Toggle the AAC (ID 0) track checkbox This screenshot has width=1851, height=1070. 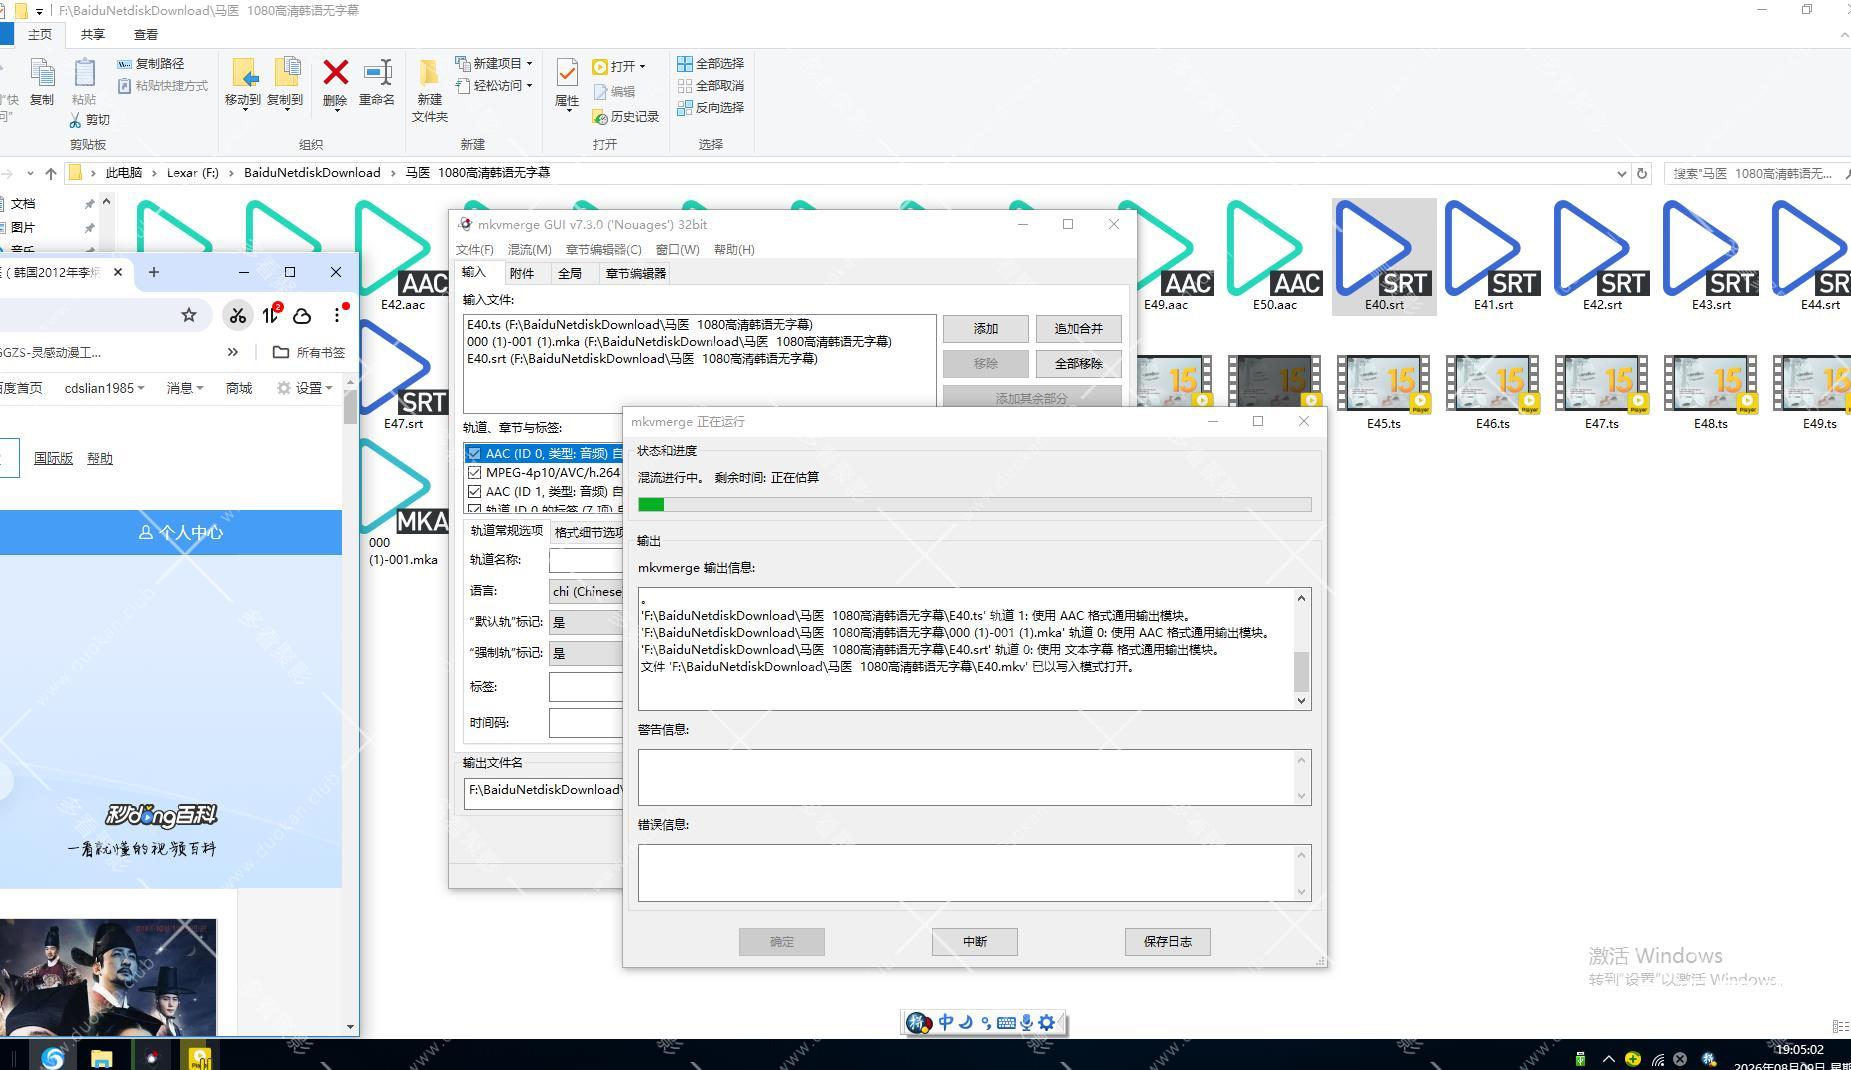[x=474, y=454]
